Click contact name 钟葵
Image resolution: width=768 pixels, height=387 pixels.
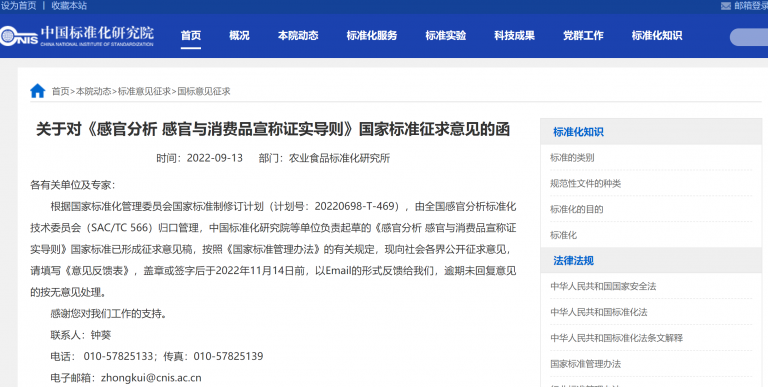(x=101, y=335)
